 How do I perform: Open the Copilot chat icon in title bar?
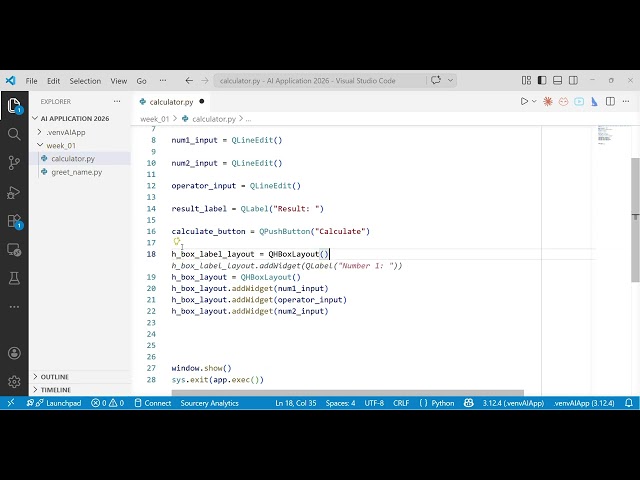tap(436, 80)
